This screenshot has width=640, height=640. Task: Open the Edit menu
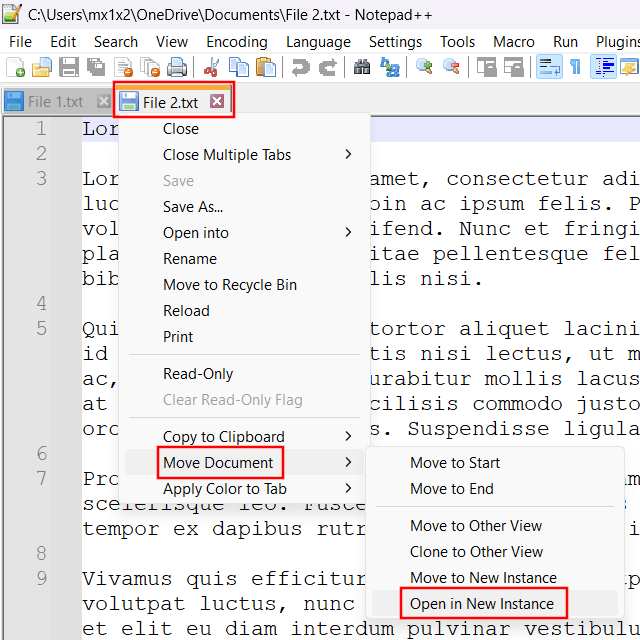(x=63, y=42)
